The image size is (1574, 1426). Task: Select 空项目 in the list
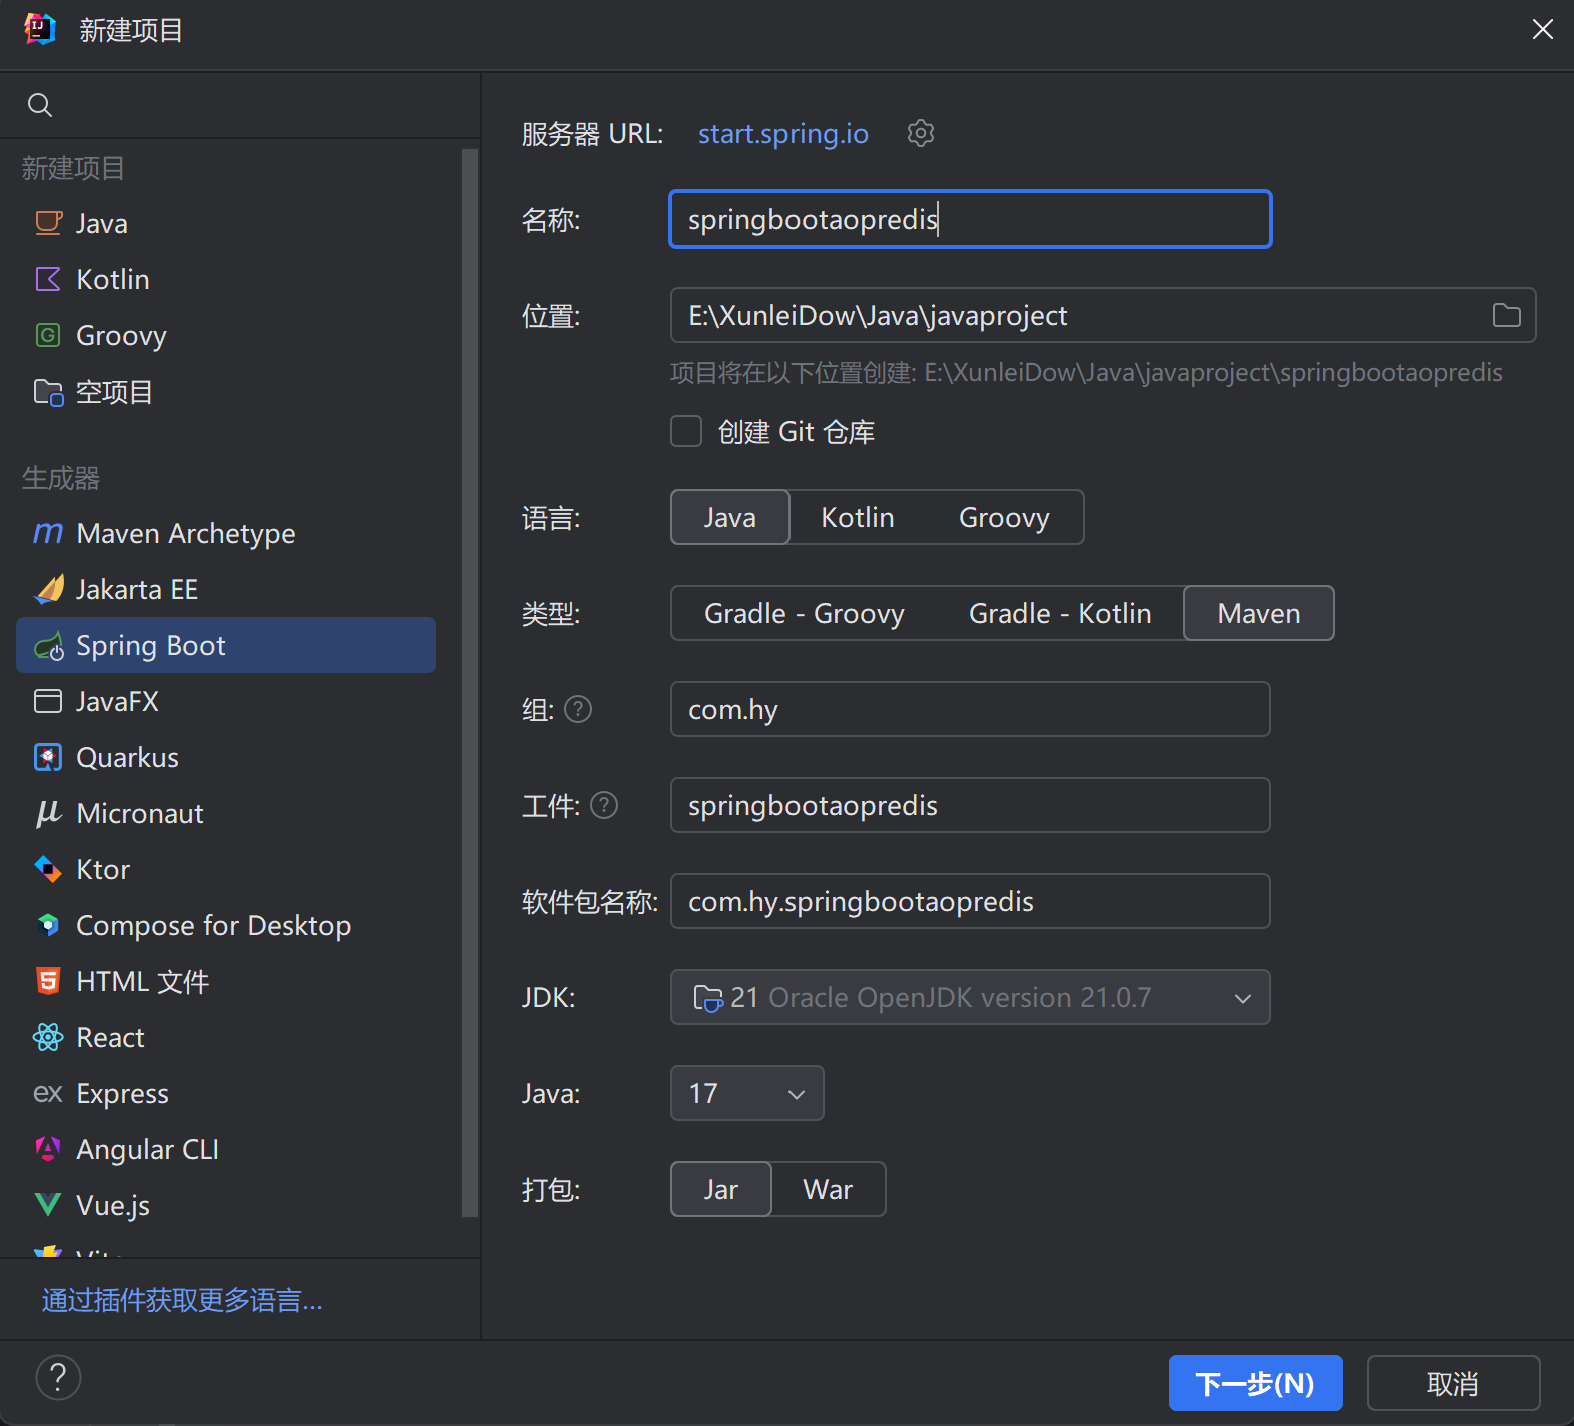(226, 392)
